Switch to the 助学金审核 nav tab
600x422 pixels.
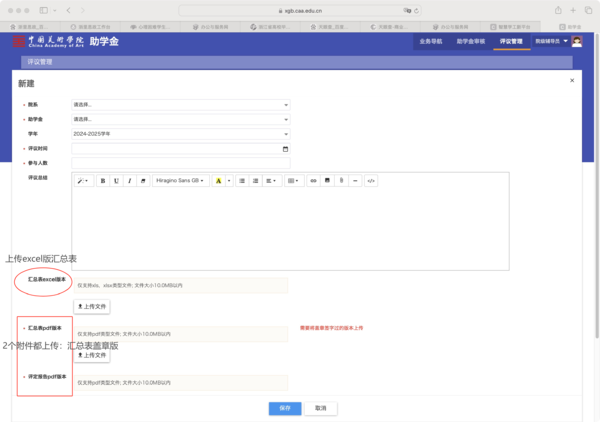(470, 41)
